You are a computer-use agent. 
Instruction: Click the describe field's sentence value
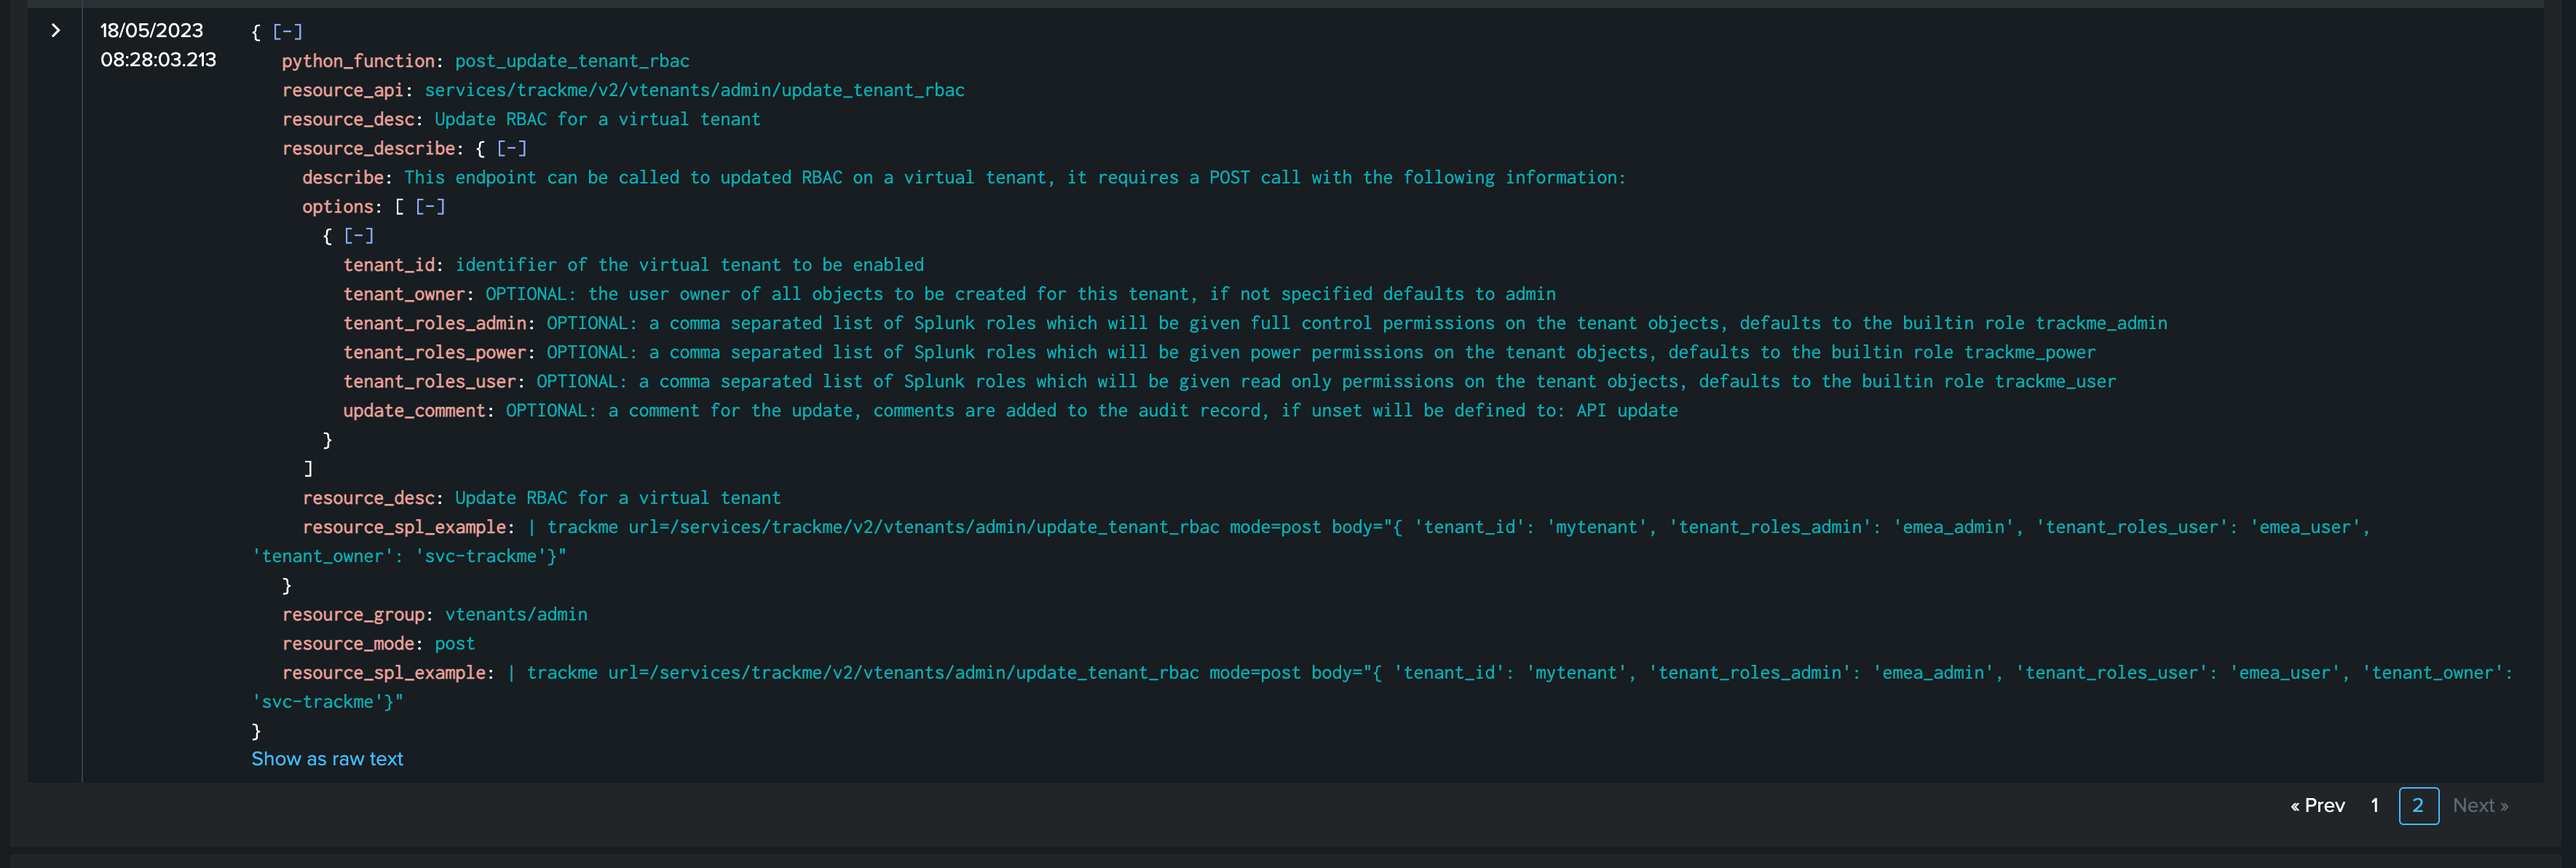(1014, 178)
